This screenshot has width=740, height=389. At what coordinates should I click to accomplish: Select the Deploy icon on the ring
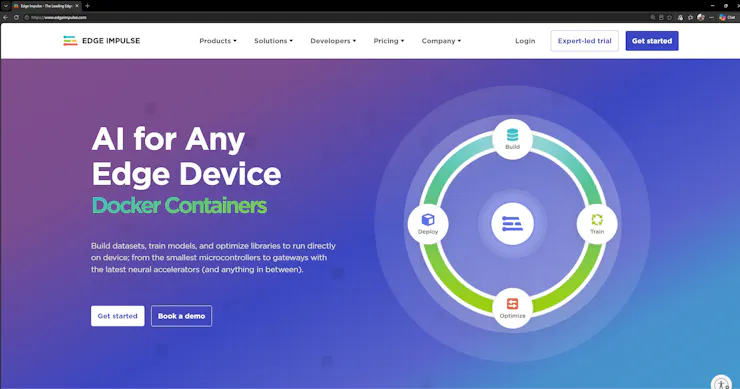pyautogui.click(x=428, y=224)
